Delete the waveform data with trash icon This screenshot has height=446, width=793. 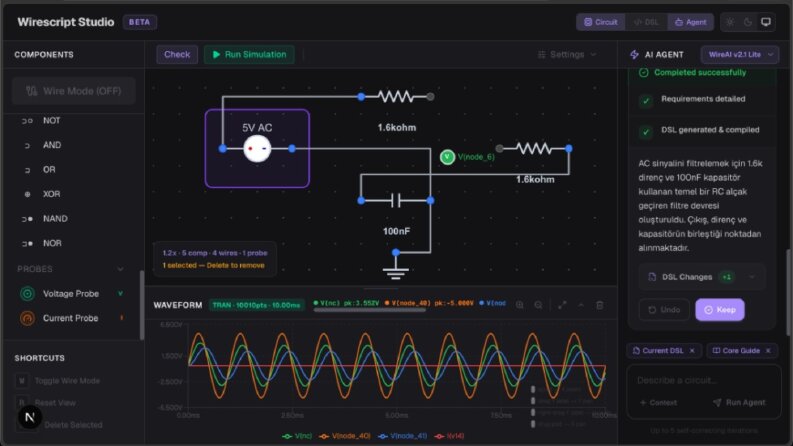[599, 305]
